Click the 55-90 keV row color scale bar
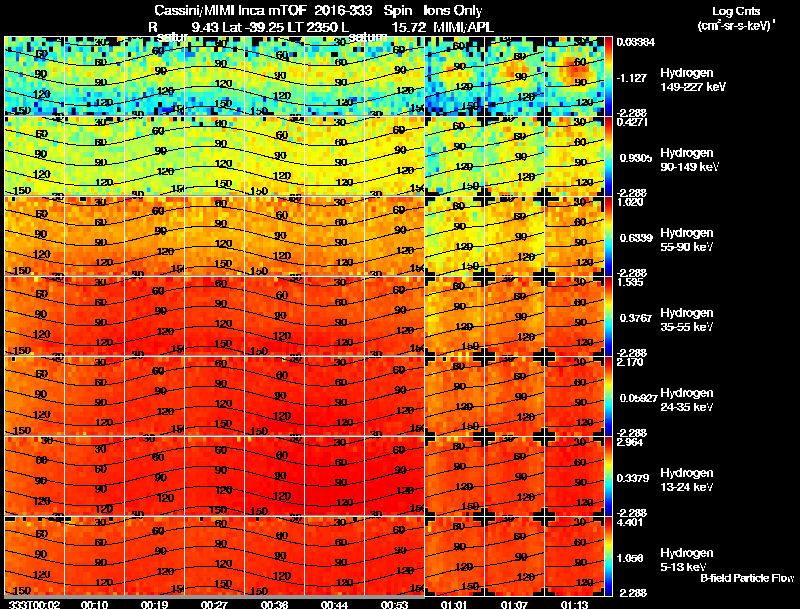800x609 pixels. (x=608, y=236)
